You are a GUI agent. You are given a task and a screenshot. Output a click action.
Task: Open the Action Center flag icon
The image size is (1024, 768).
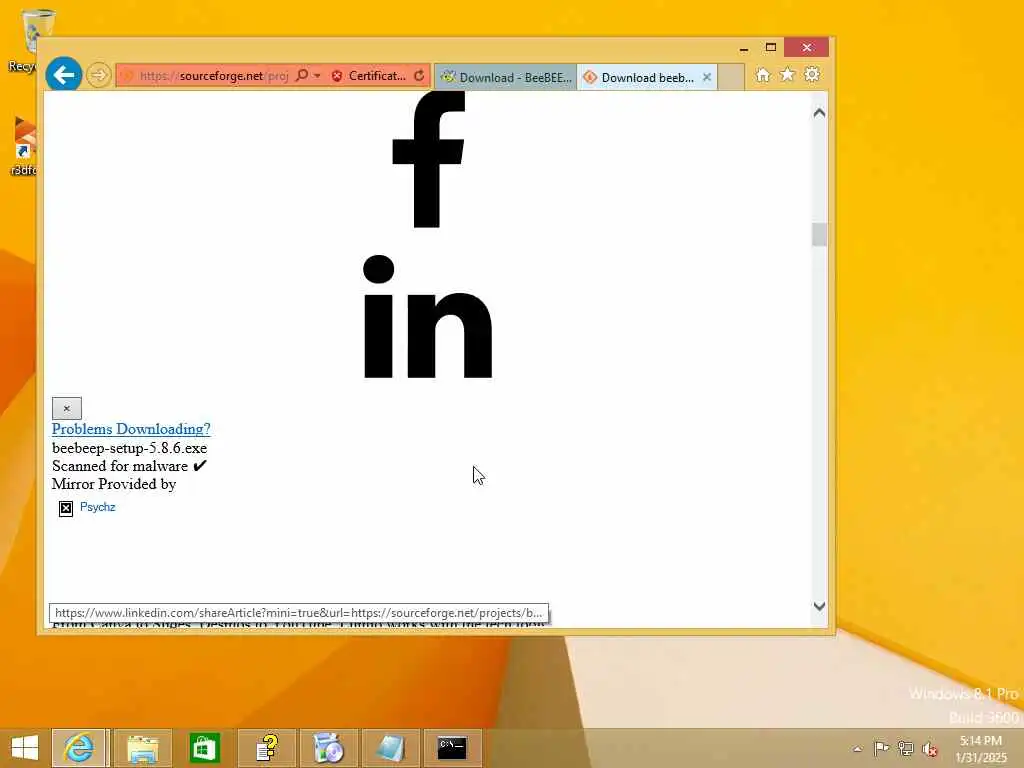click(x=881, y=748)
